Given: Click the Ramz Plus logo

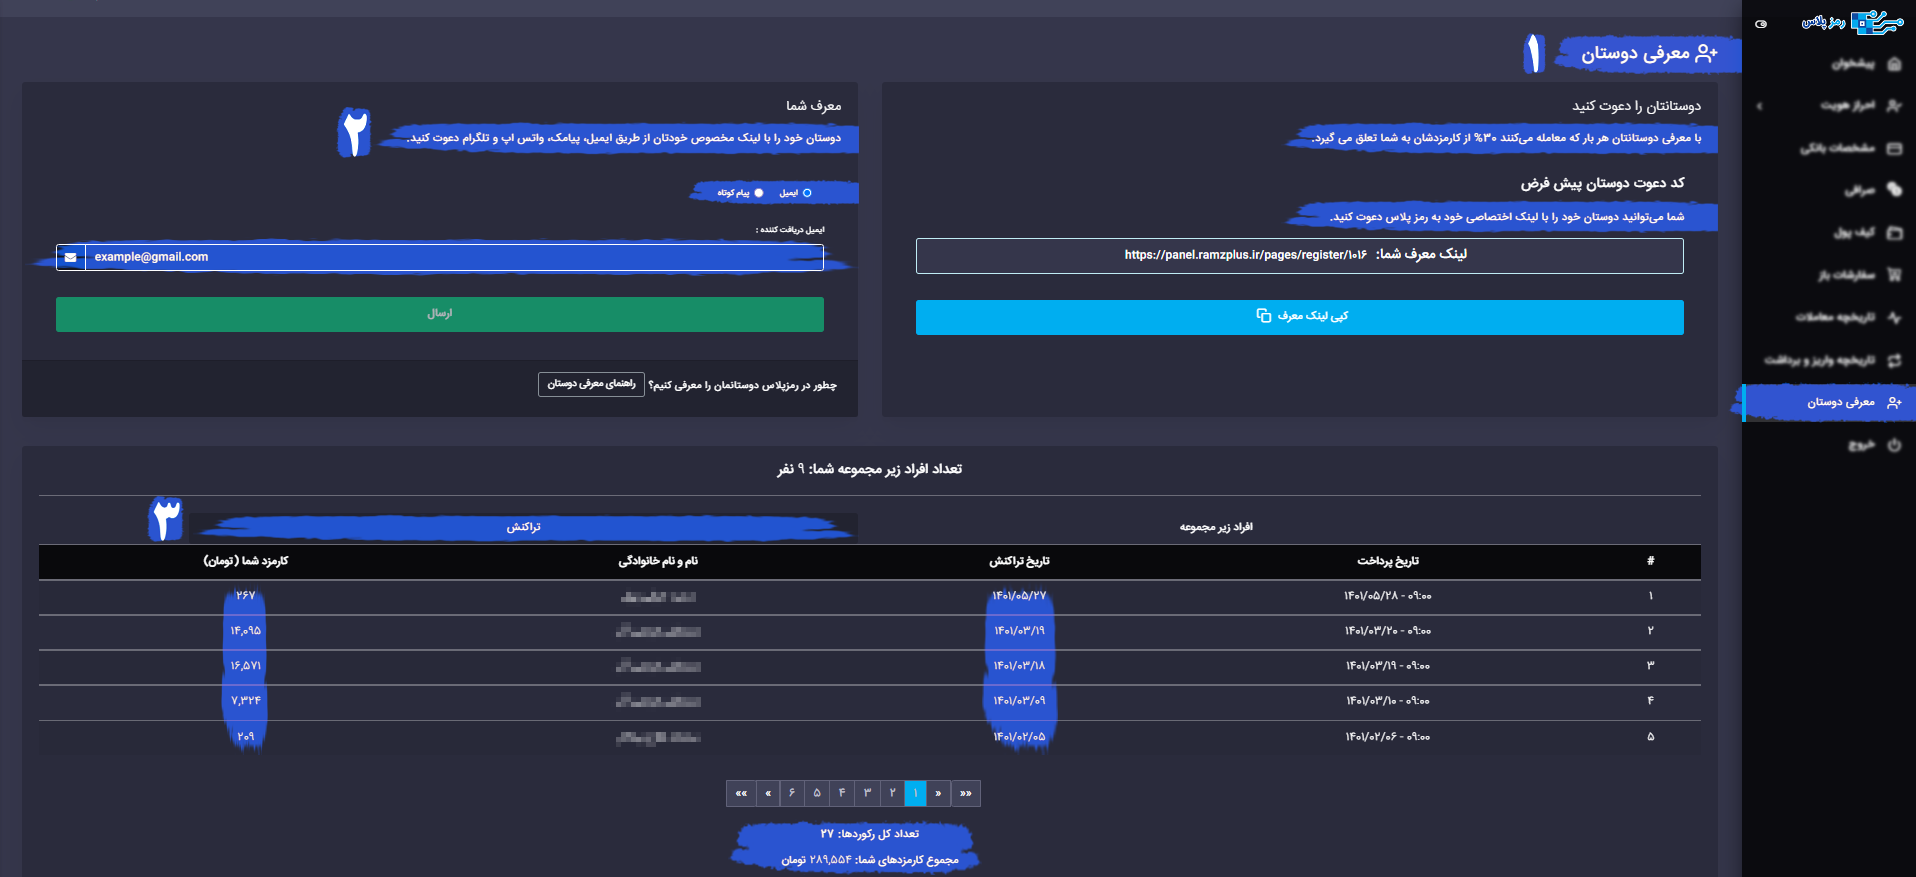Looking at the screenshot, I should pyautogui.click(x=1852, y=22).
